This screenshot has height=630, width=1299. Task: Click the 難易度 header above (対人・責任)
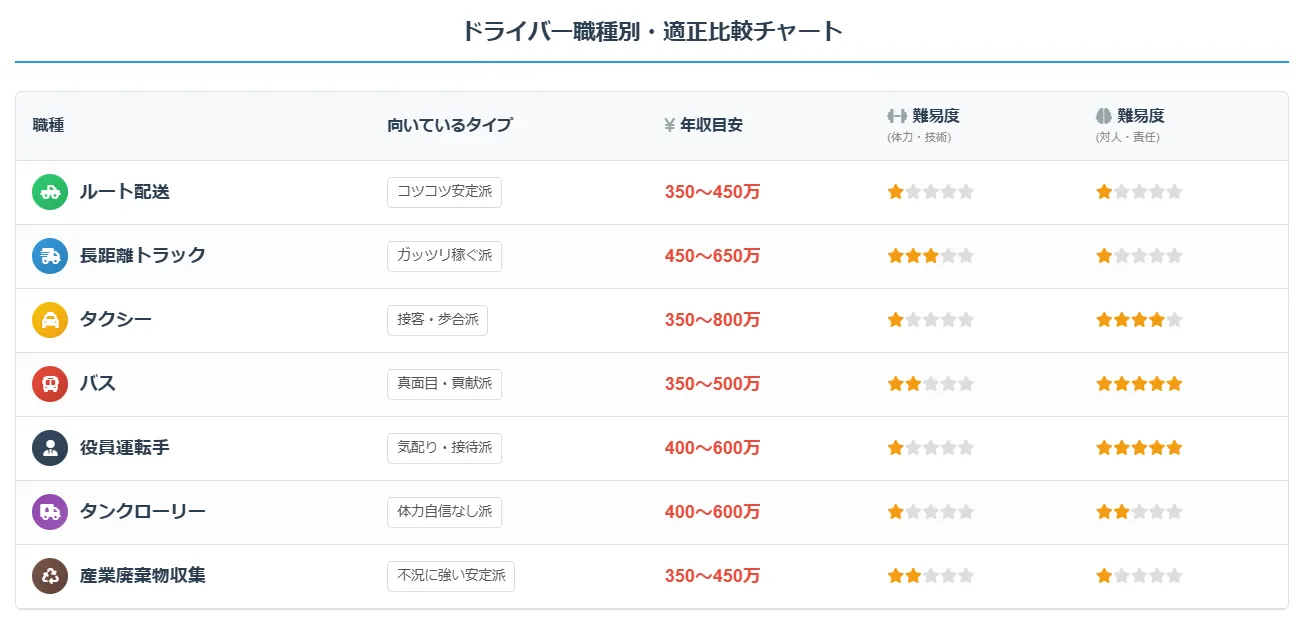[1141, 116]
